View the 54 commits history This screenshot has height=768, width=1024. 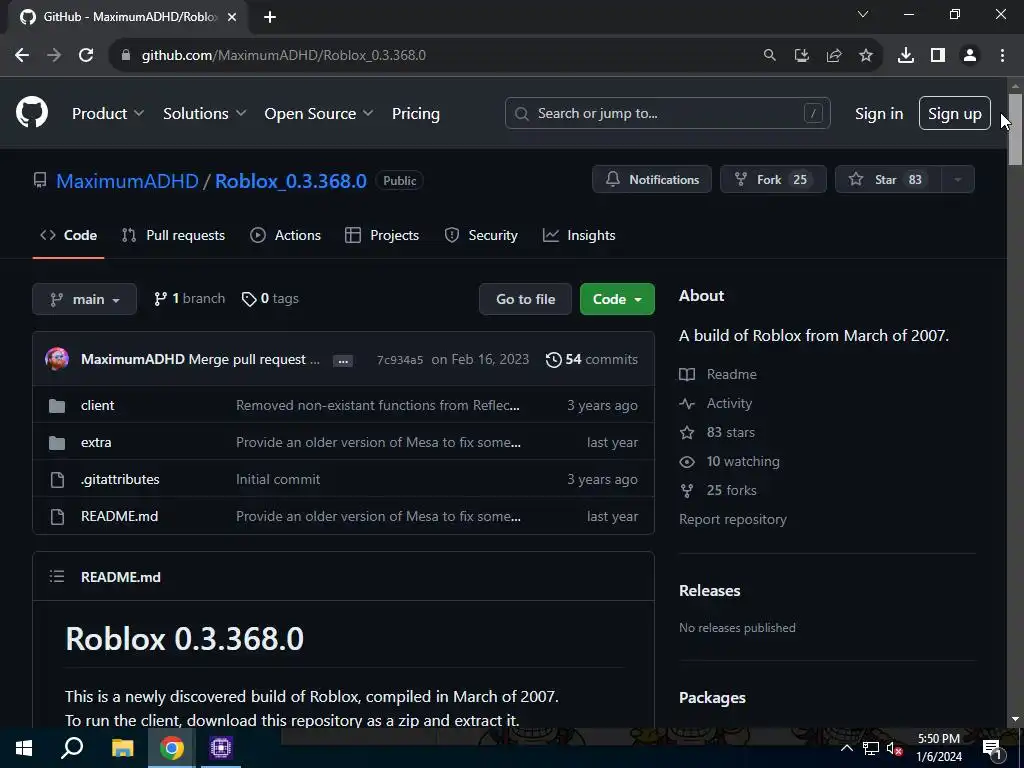click(592, 360)
